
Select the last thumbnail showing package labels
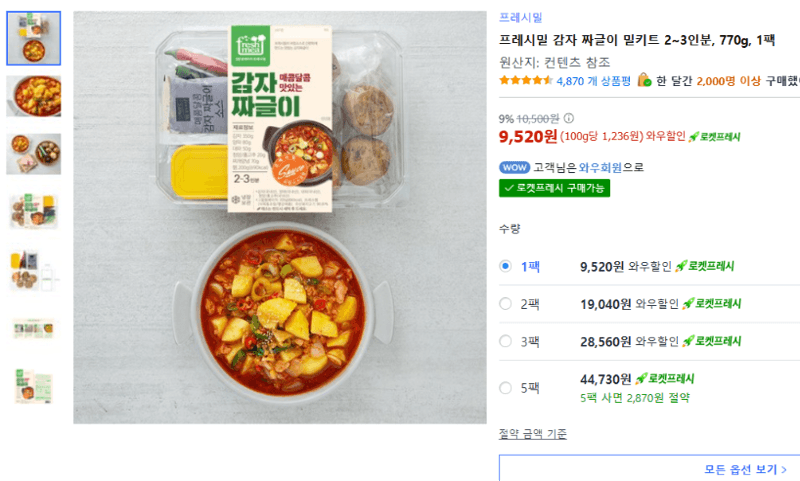34,386
